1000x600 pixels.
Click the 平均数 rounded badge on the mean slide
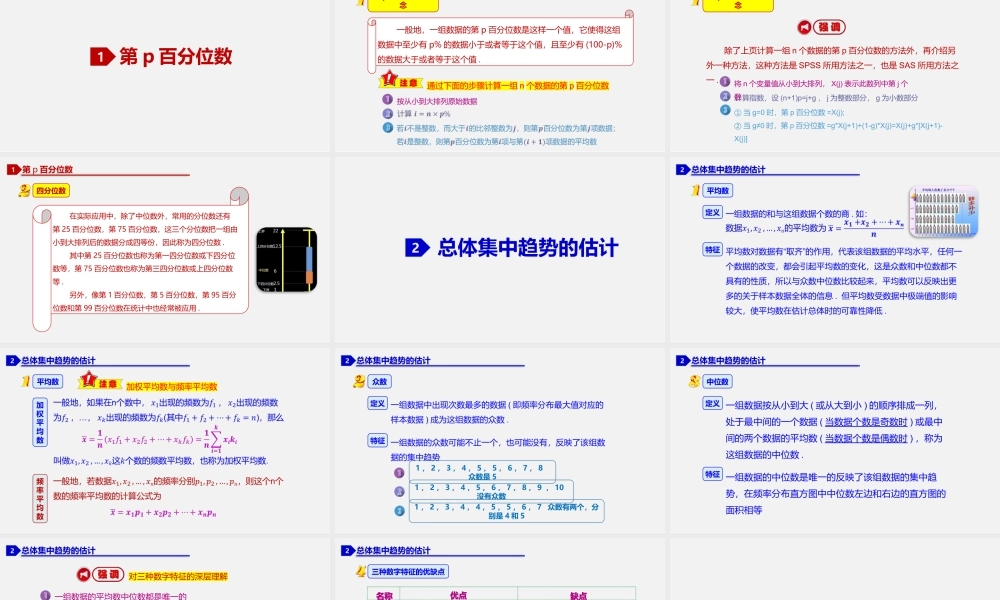tap(719, 190)
